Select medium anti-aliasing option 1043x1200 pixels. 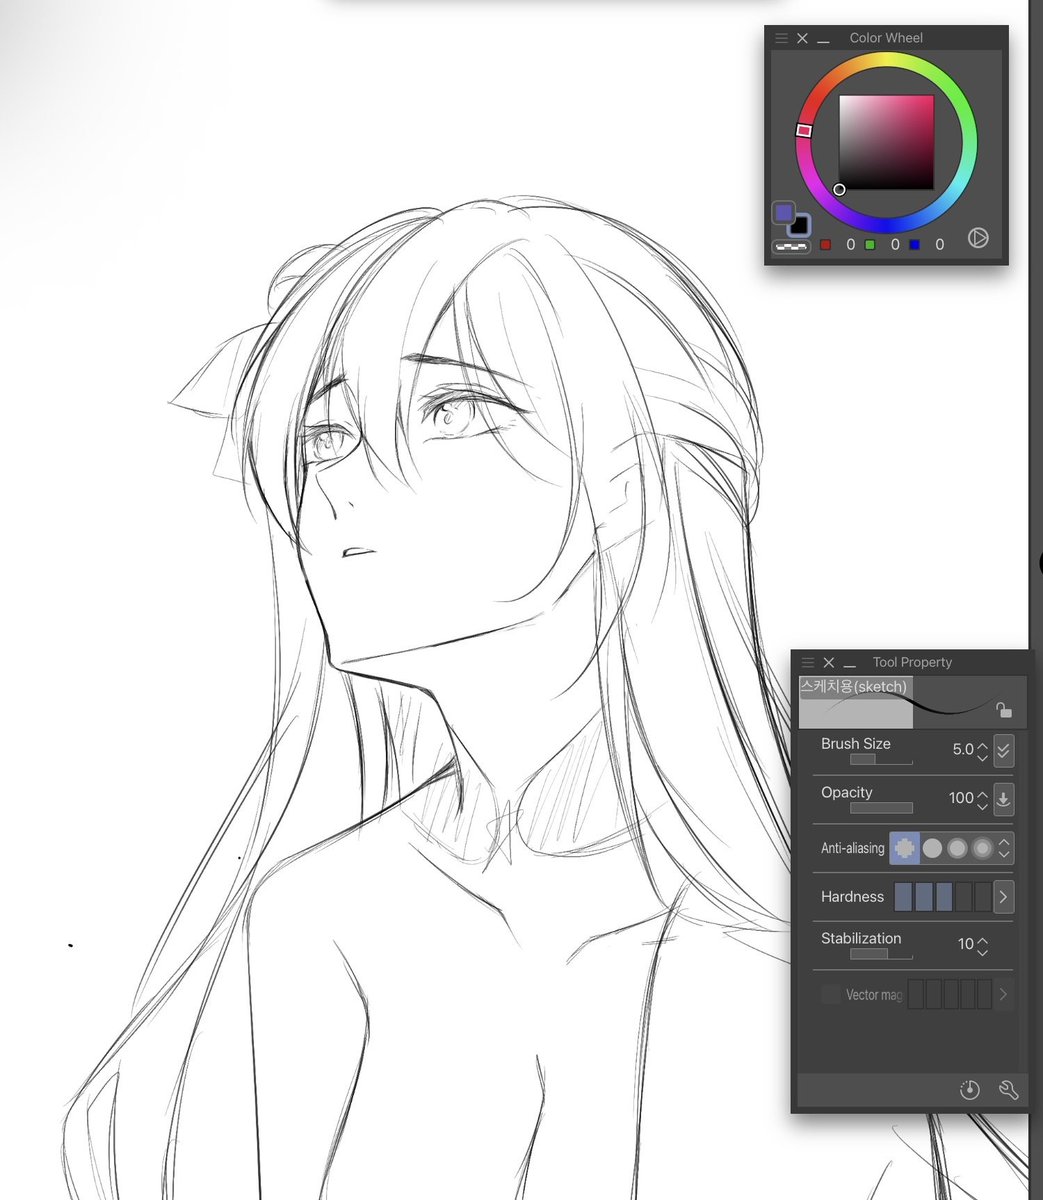(957, 848)
